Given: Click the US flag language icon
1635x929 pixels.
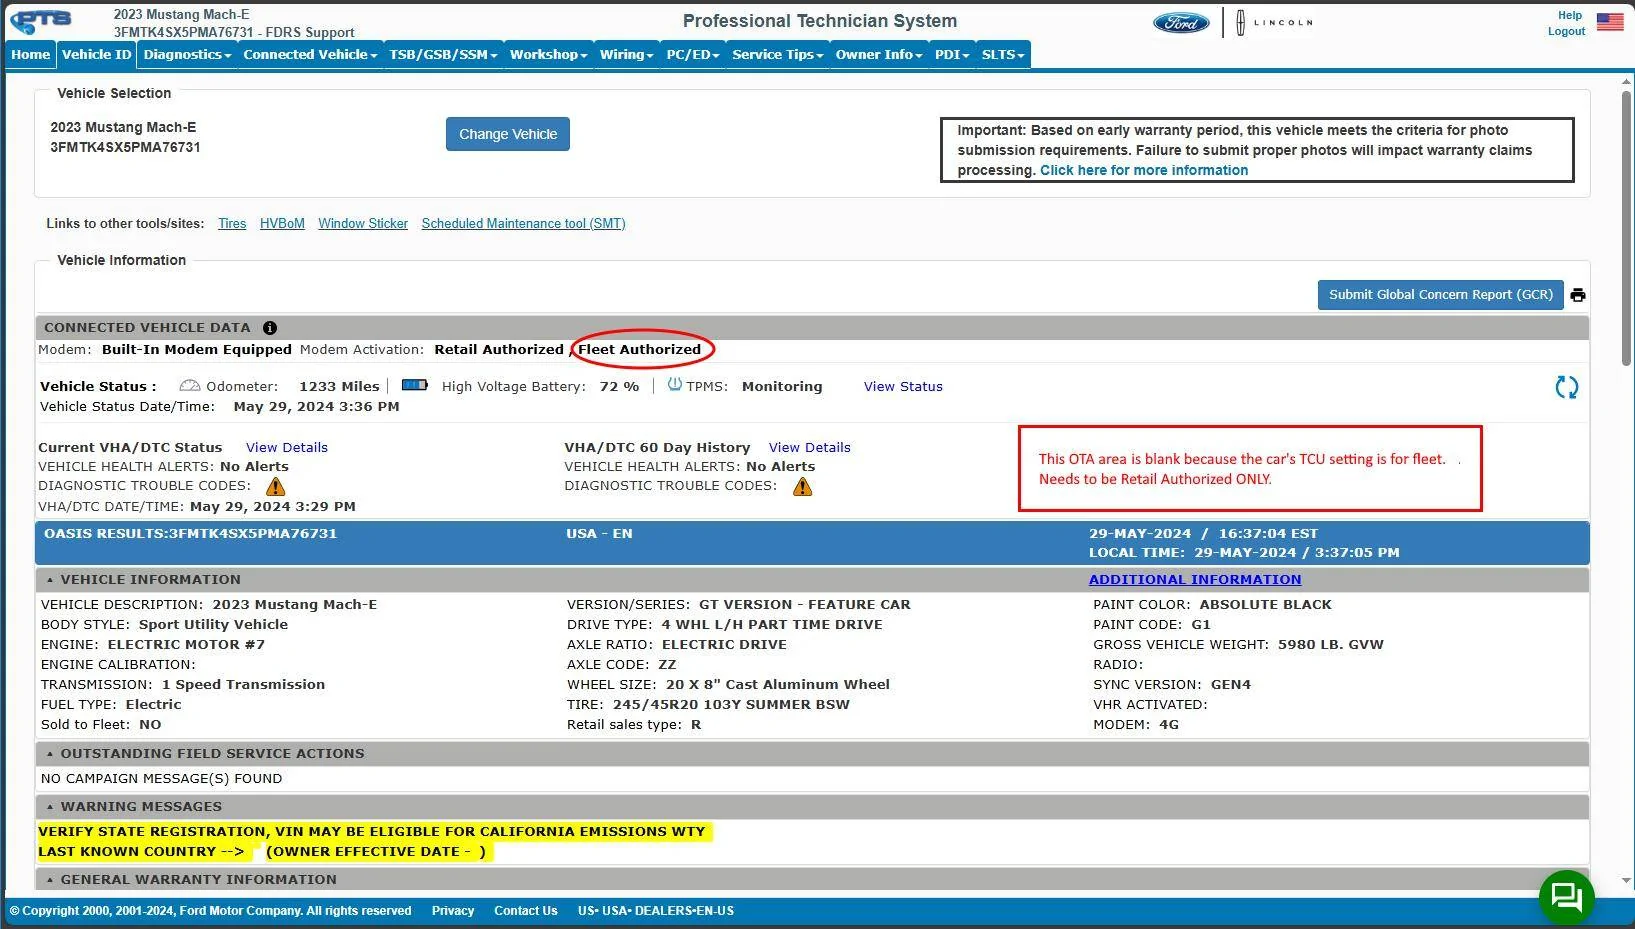Looking at the screenshot, I should point(1610,22).
